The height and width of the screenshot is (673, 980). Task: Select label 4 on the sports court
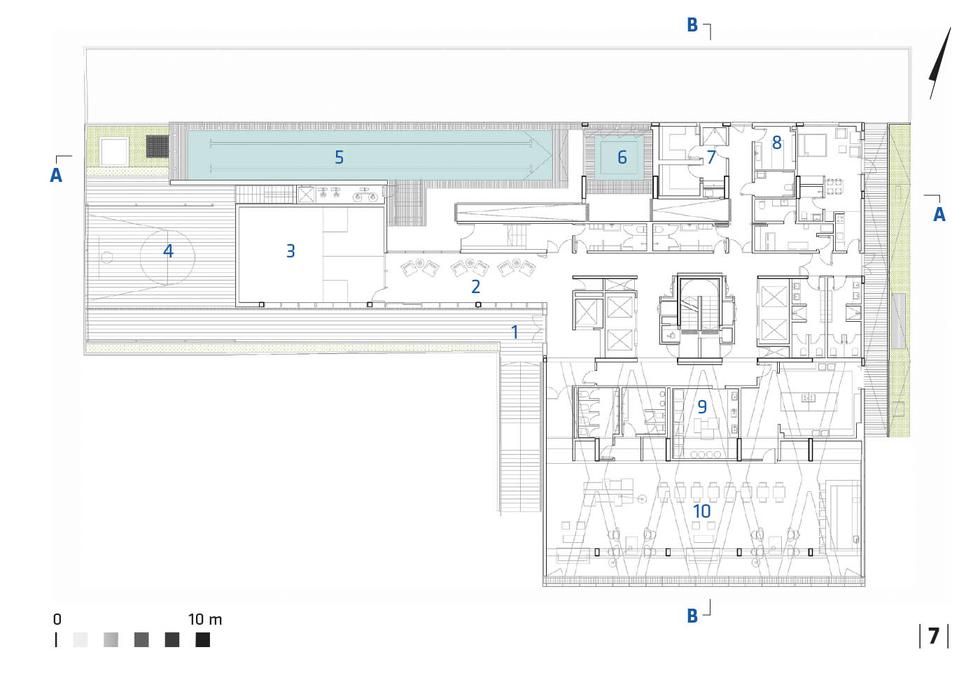click(168, 251)
